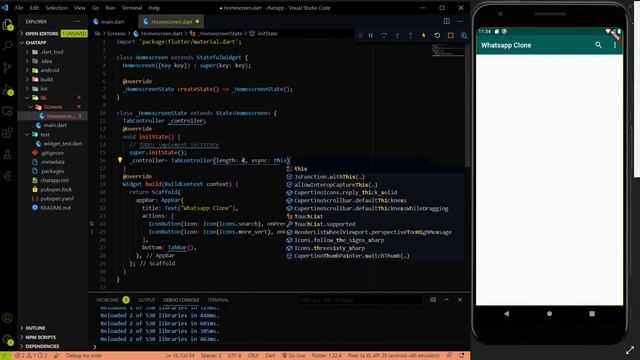This screenshot has width=640, height=360.
Task: Tap the emulator Recents navigation button
Action: pos(592,313)
